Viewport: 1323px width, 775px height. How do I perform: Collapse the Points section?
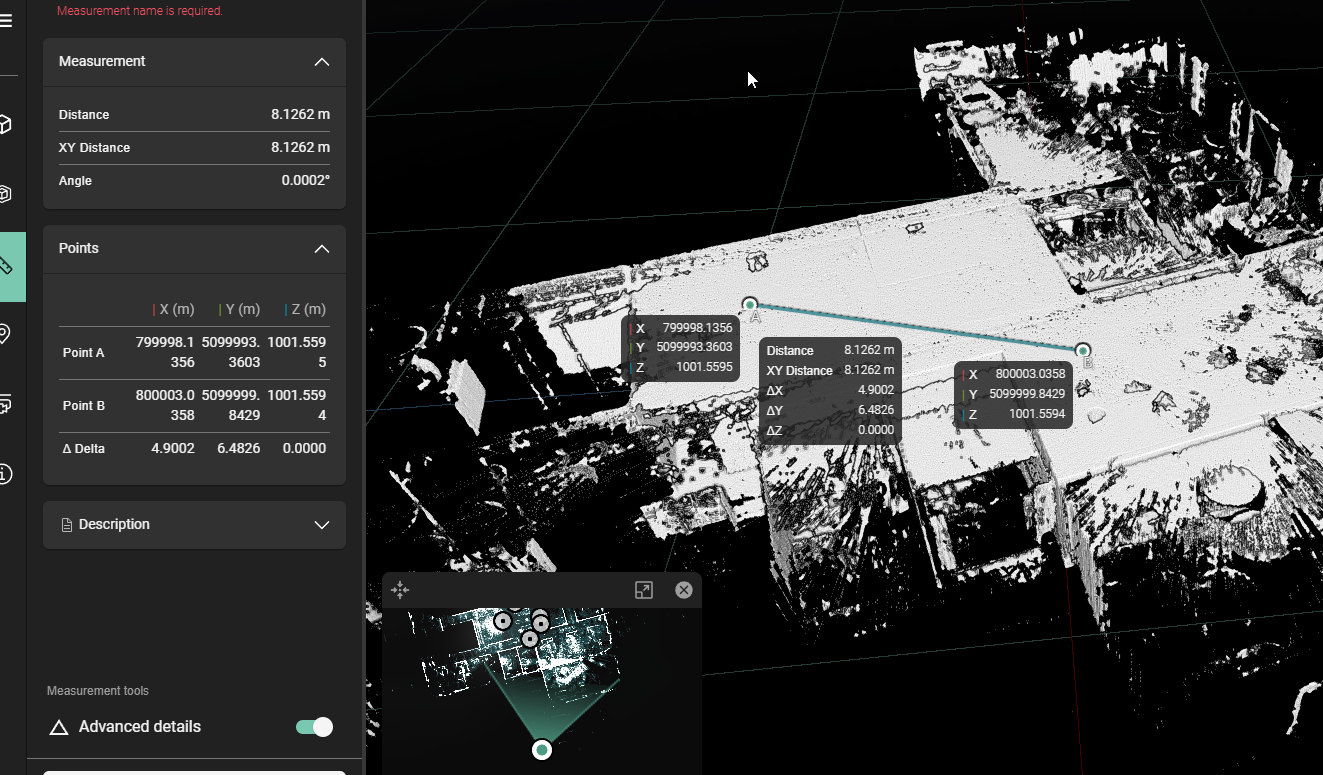(321, 249)
